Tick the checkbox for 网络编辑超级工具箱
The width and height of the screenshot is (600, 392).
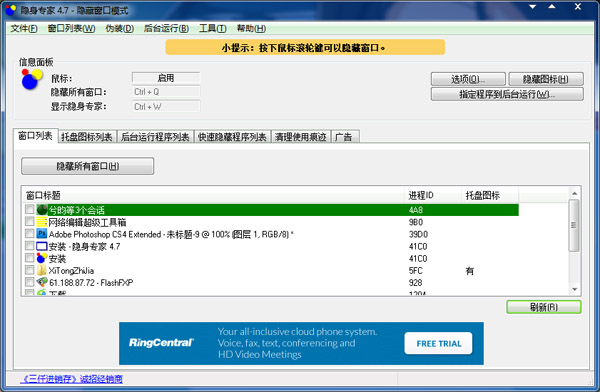(29, 221)
